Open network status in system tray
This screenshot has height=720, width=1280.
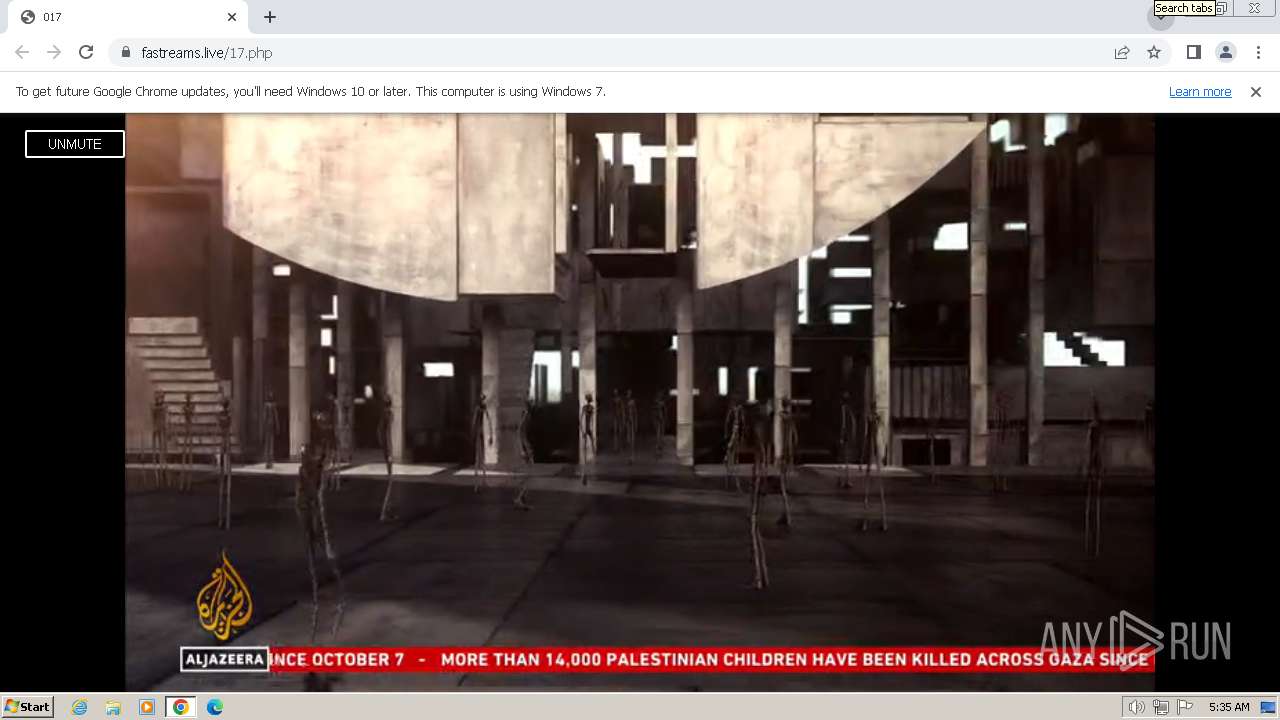tap(1160, 707)
